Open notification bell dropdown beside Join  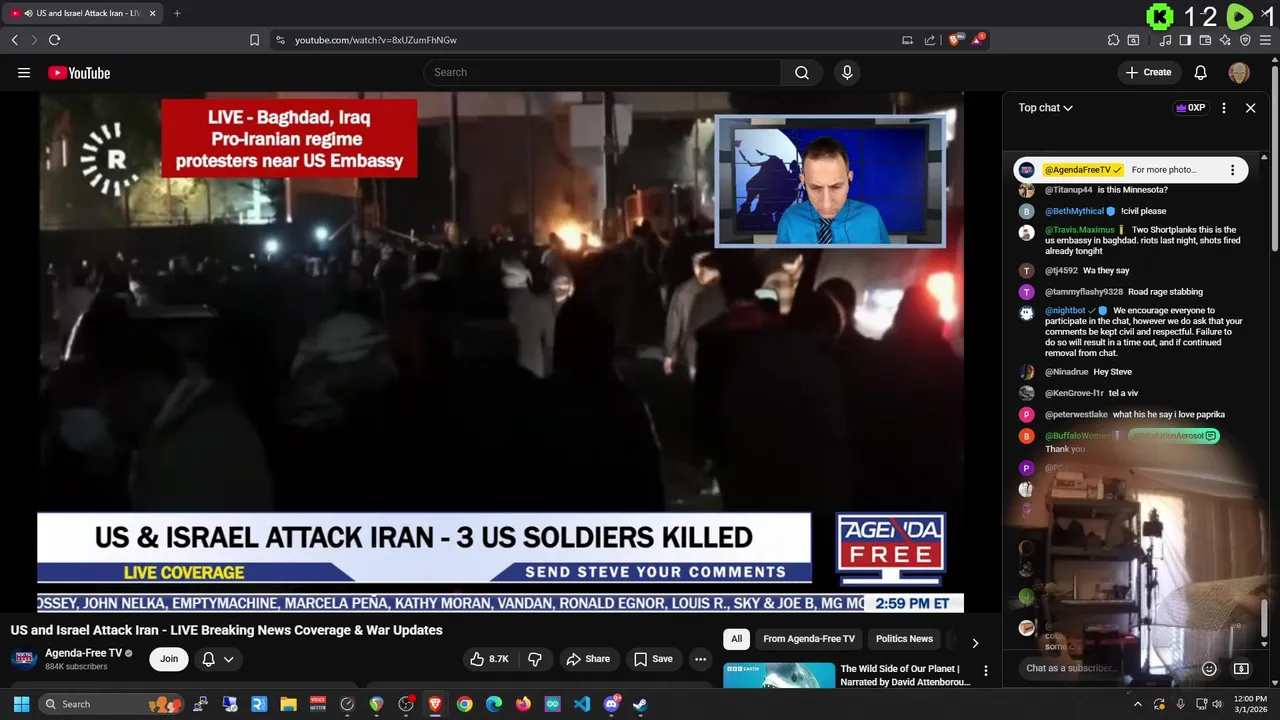pyautogui.click(x=218, y=659)
